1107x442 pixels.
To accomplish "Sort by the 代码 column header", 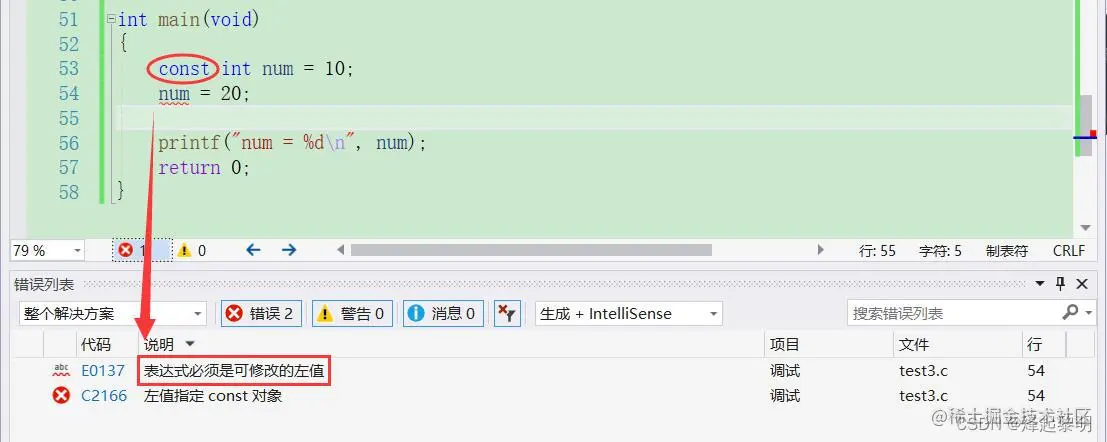I will (96, 345).
